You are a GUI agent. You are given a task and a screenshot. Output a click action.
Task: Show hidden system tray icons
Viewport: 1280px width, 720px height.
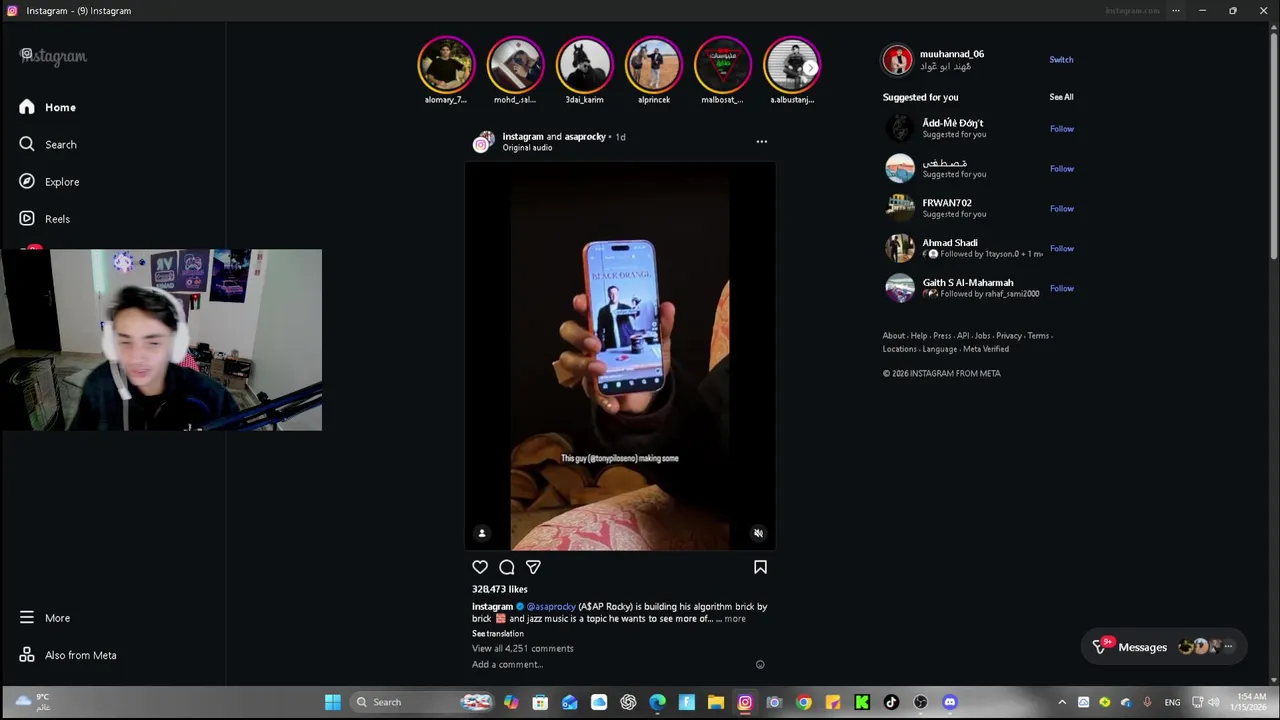click(1062, 702)
